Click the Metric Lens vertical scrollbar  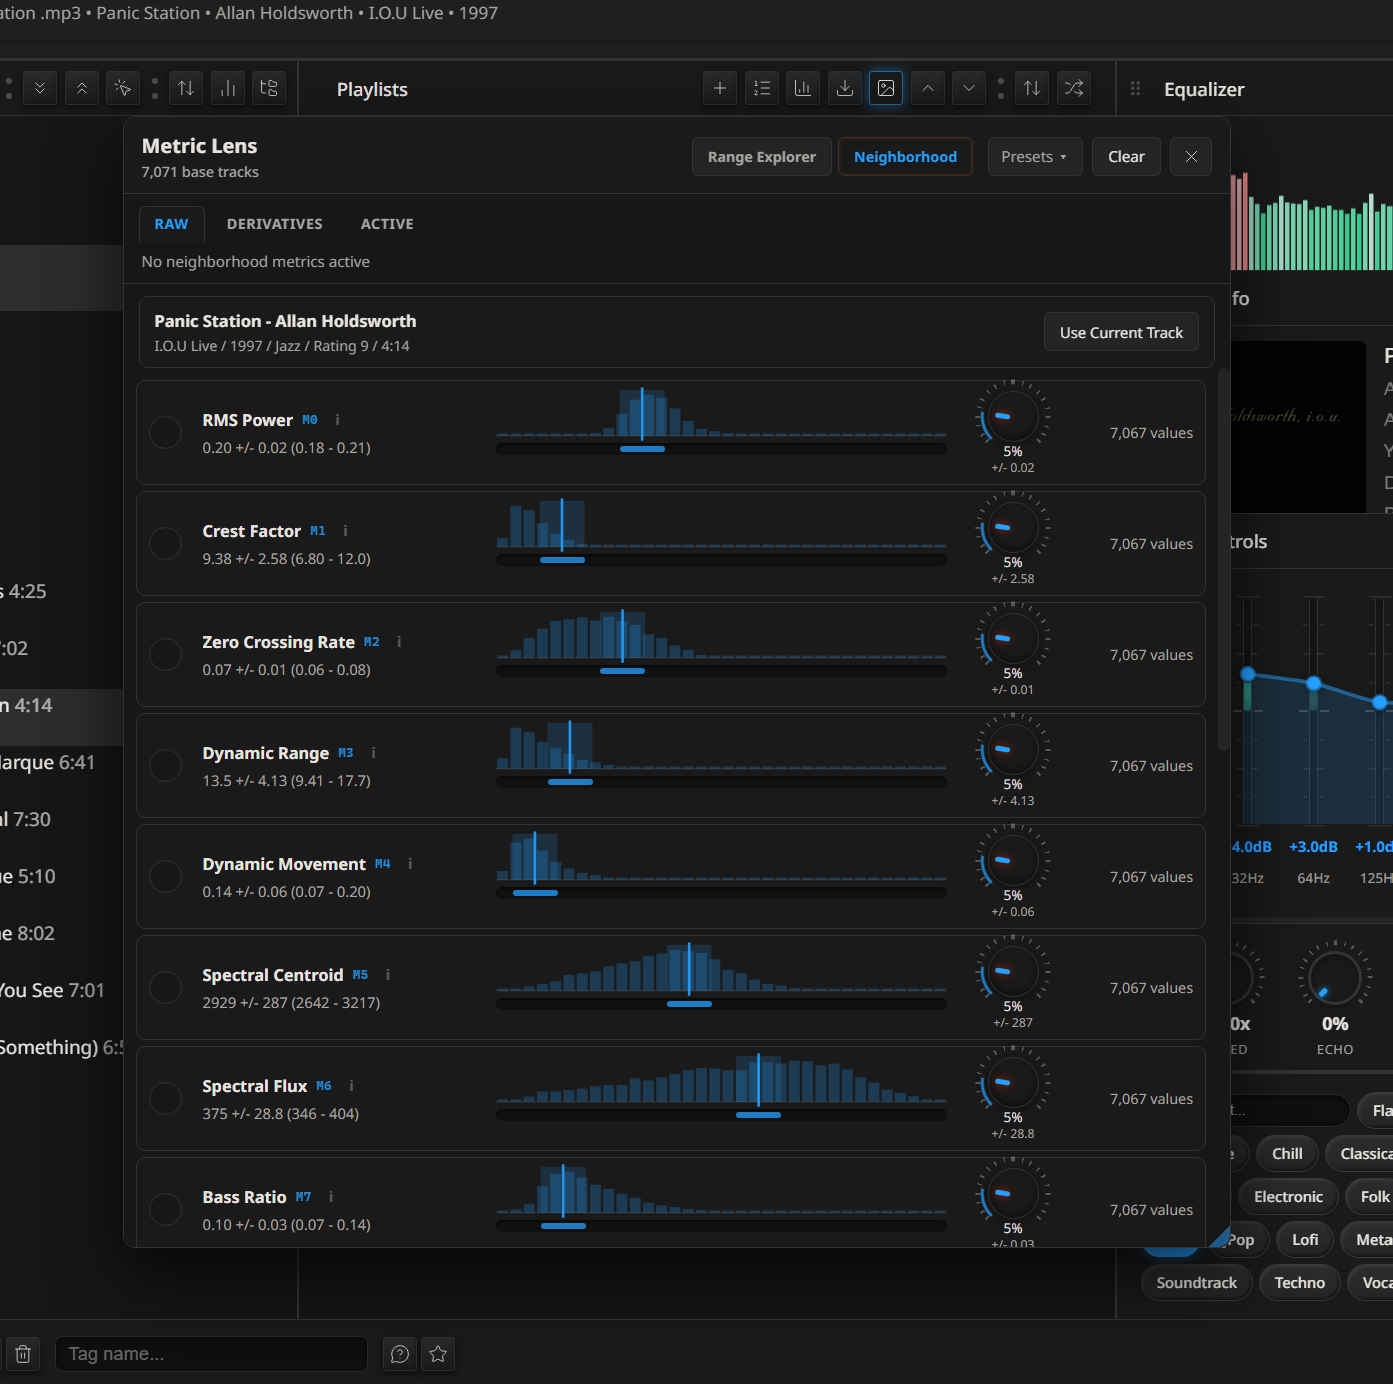1223,560
